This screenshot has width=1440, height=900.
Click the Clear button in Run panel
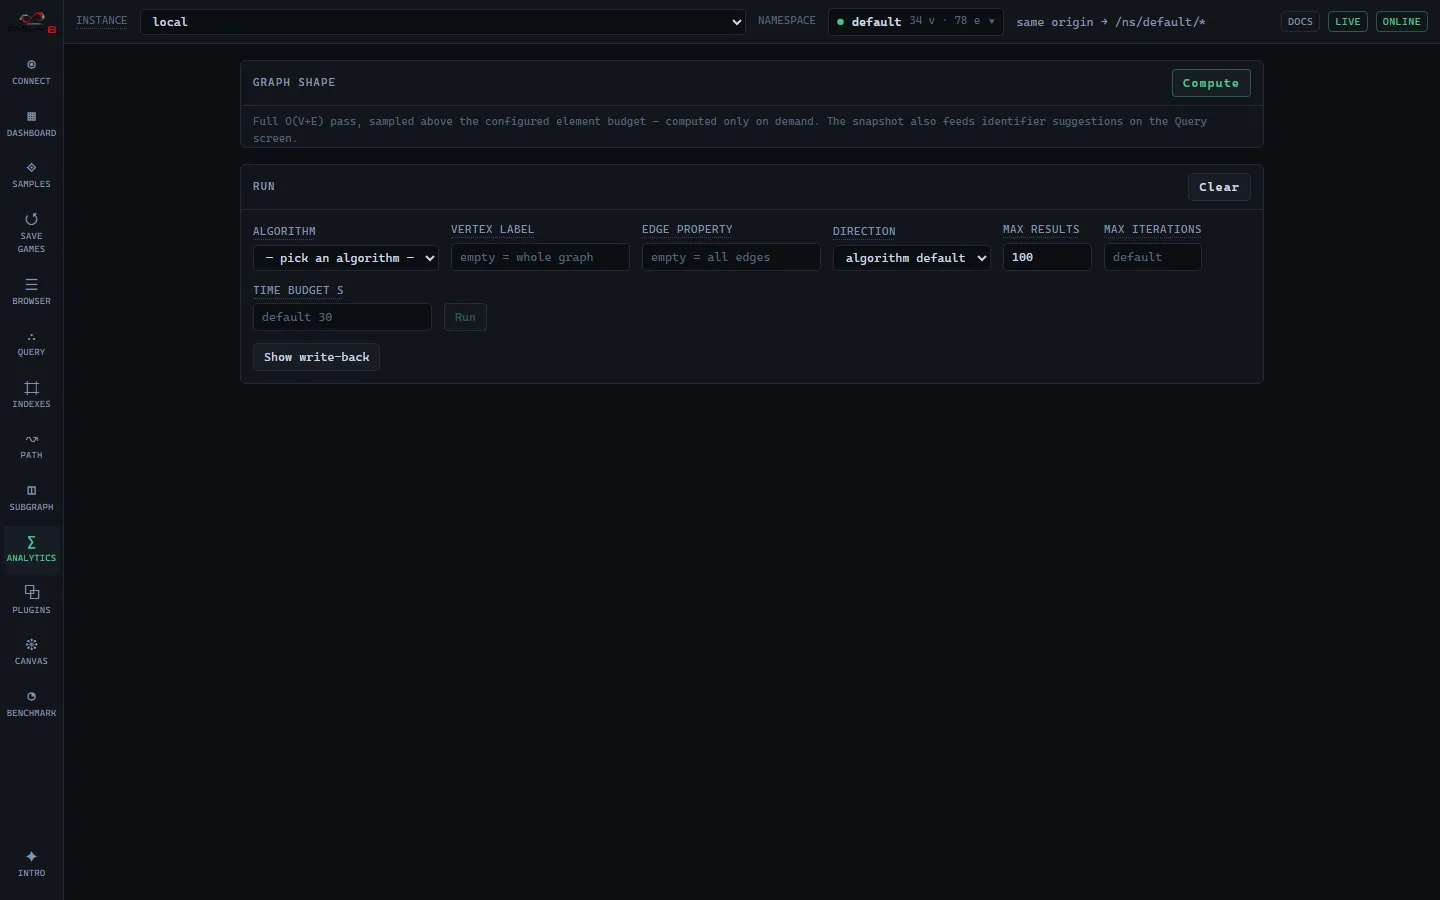pos(1219,187)
